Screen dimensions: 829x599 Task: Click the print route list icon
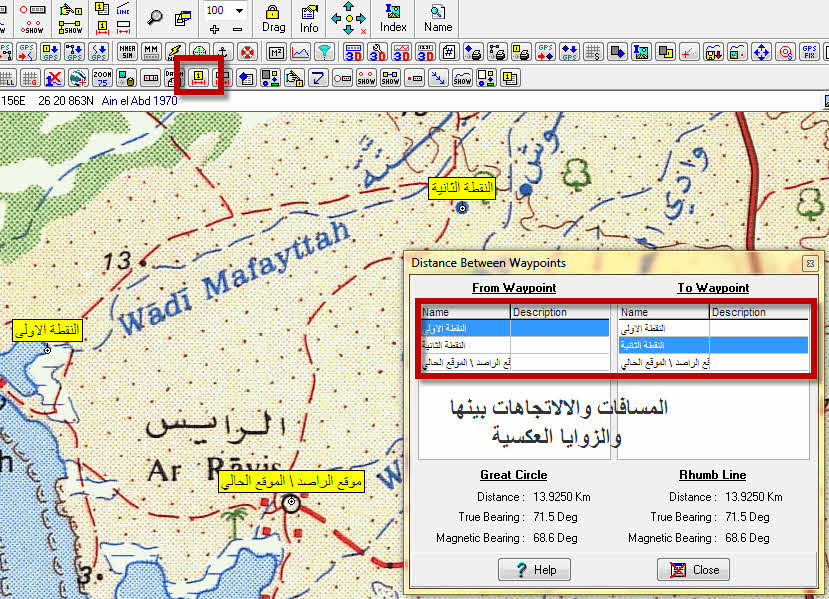[x=497, y=52]
